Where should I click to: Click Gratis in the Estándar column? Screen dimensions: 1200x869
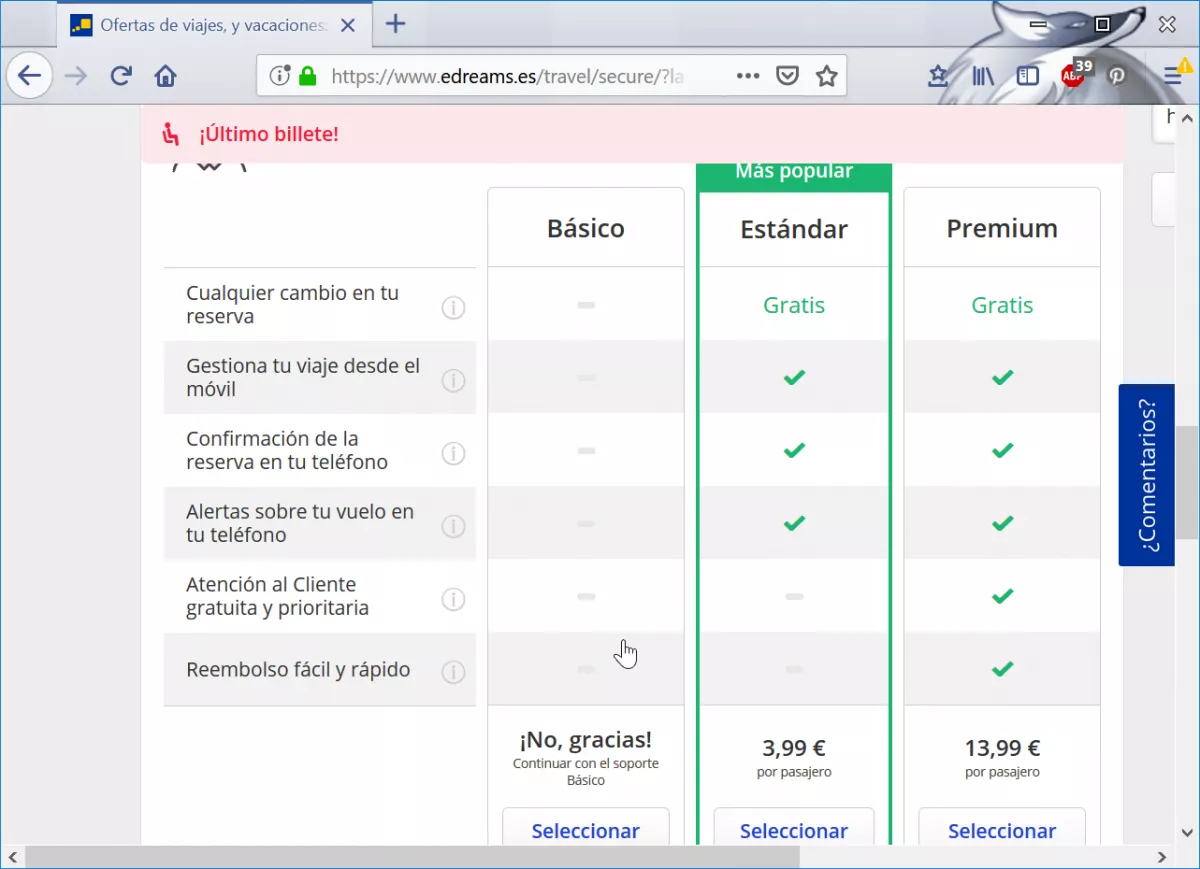[x=794, y=305]
